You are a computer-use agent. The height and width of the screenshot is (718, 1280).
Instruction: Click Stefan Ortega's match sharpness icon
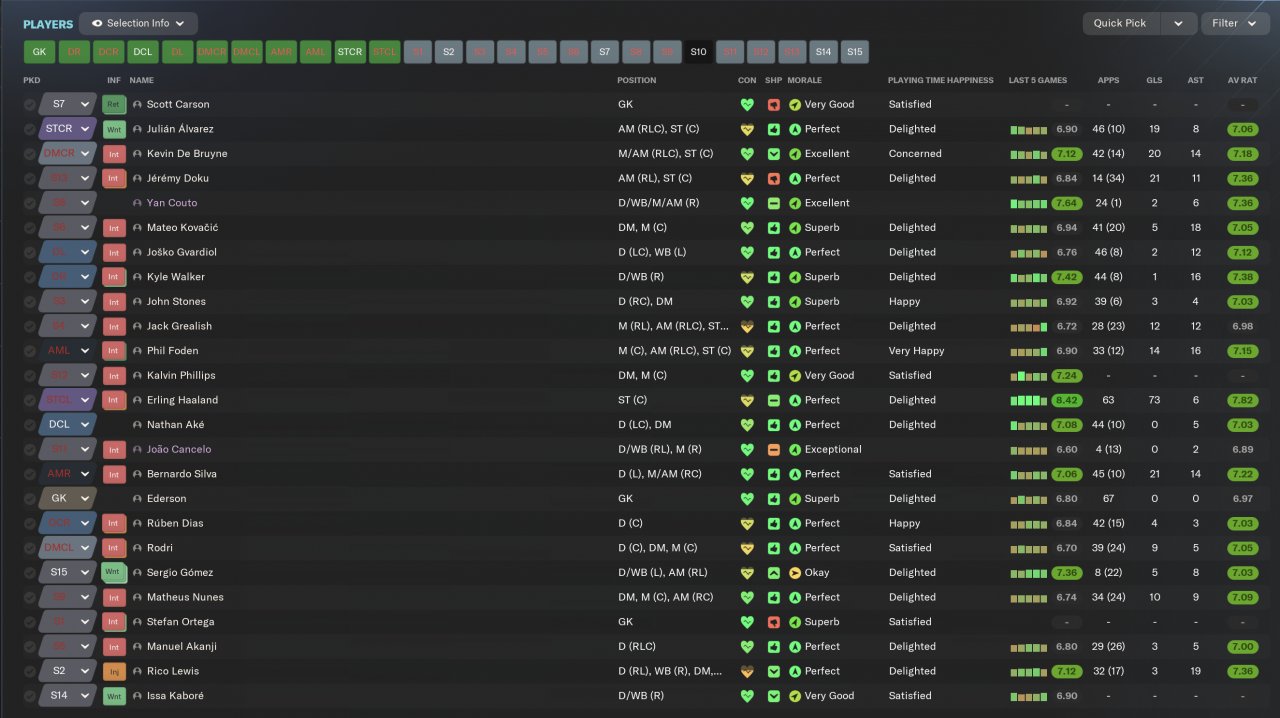pyautogui.click(x=773, y=622)
